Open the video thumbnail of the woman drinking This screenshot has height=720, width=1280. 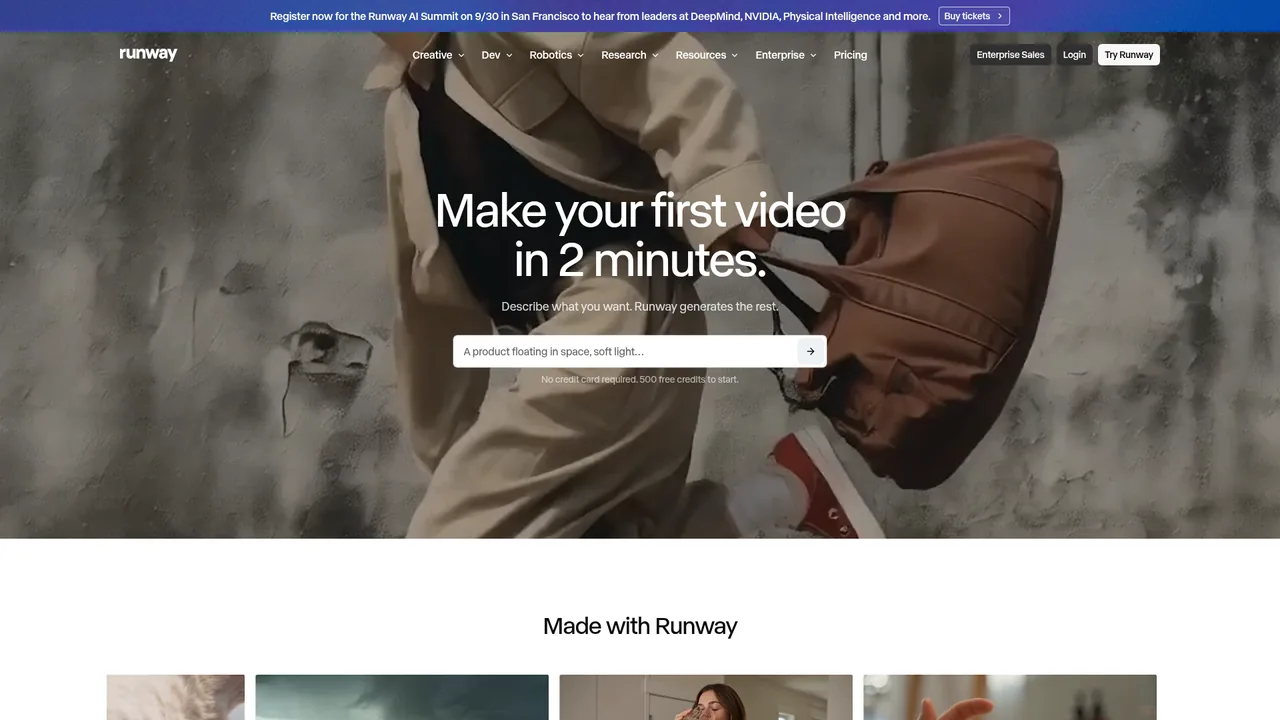pyautogui.click(x=706, y=697)
